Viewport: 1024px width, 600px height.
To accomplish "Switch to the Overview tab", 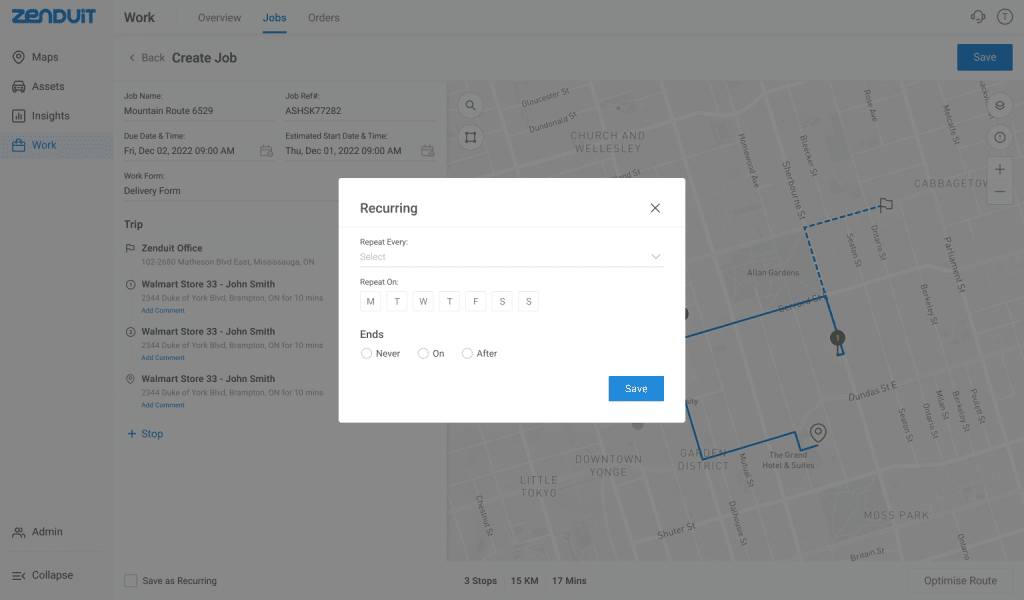I will (x=219, y=18).
